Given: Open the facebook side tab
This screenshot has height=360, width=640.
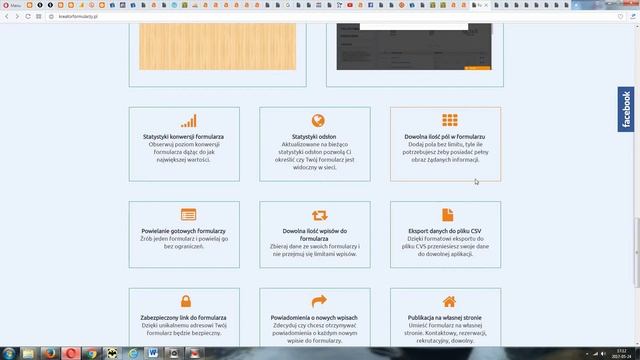Looking at the screenshot, I should [x=626, y=109].
